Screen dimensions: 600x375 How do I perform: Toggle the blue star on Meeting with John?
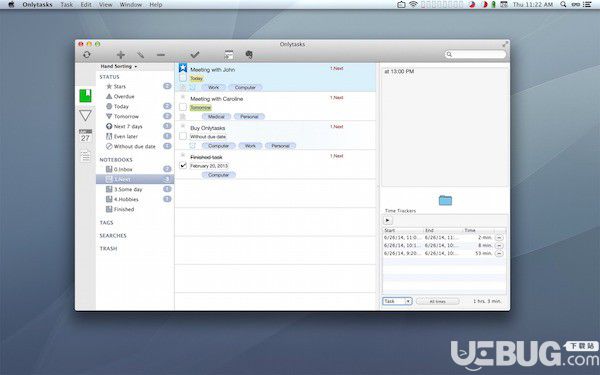tap(183, 68)
